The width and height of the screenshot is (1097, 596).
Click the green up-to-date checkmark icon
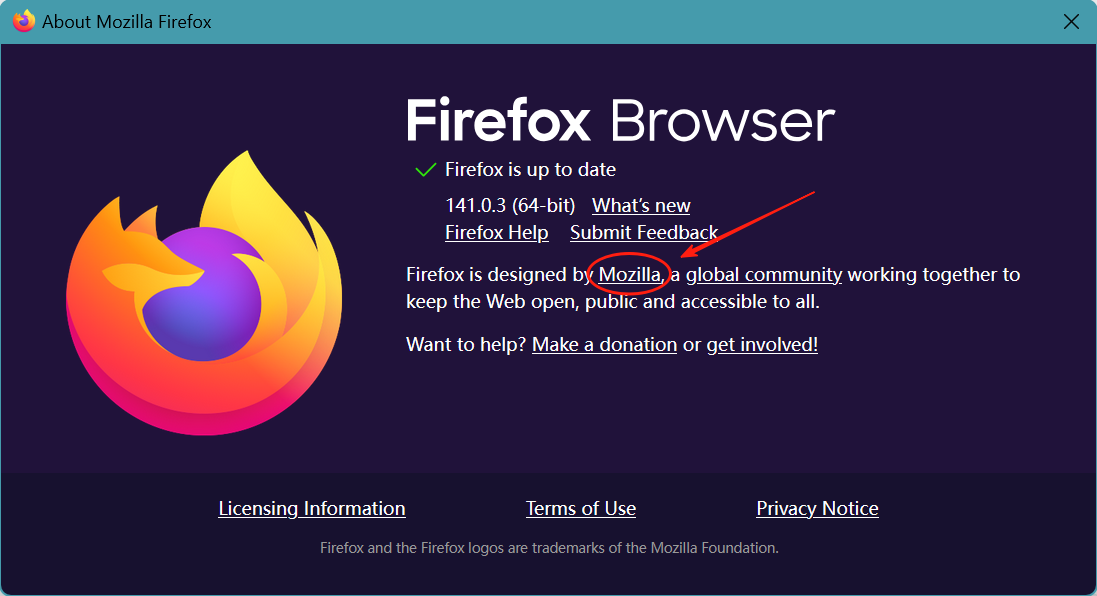click(425, 169)
